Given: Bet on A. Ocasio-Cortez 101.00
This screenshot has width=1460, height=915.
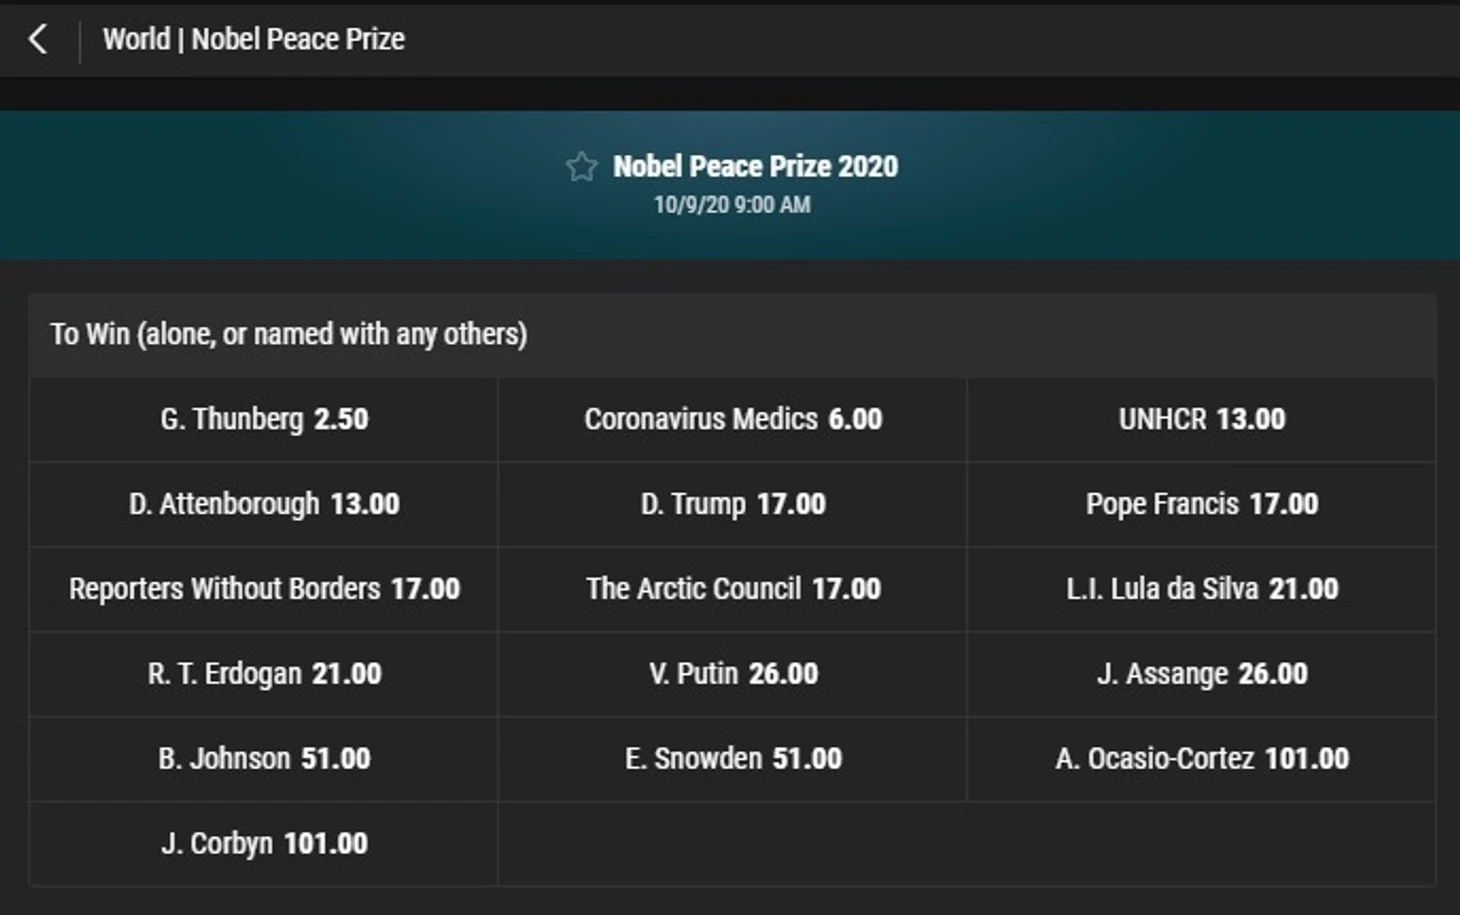Looking at the screenshot, I should tap(1201, 759).
